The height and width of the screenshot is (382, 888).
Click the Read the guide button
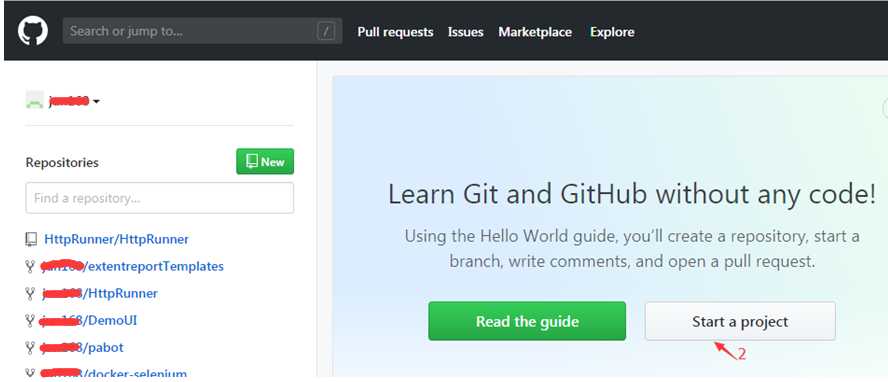(x=527, y=321)
